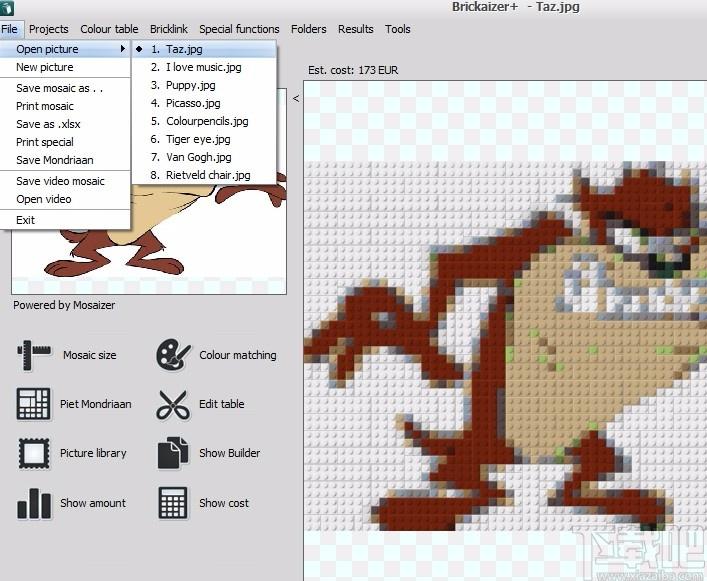Open the Colour table menu
Image resolution: width=707 pixels, height=581 pixels.
109,29
